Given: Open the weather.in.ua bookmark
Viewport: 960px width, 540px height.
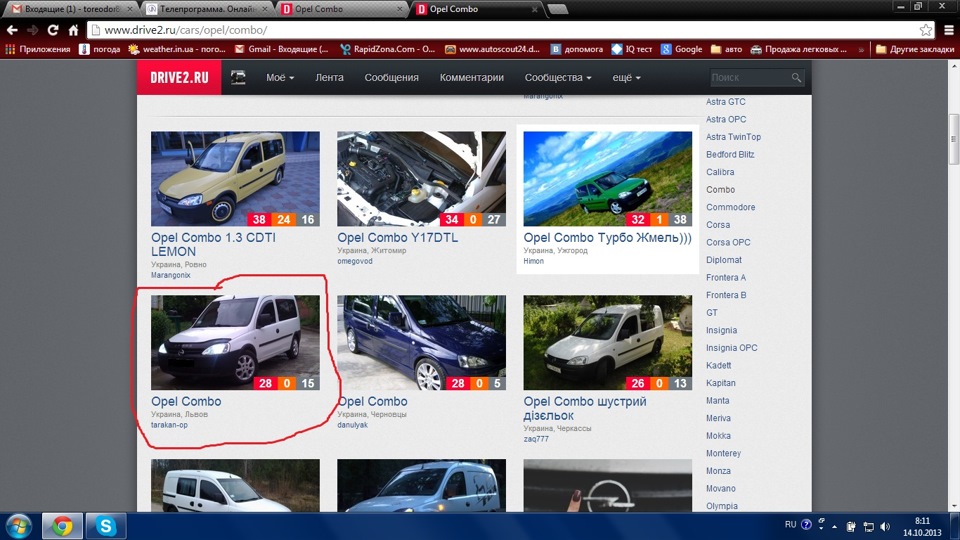Looking at the screenshot, I should tap(178, 49).
